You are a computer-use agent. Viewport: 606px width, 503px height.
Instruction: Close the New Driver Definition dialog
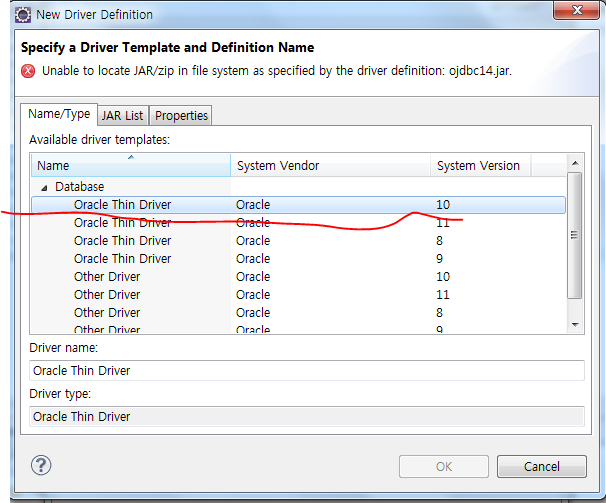[x=576, y=10]
